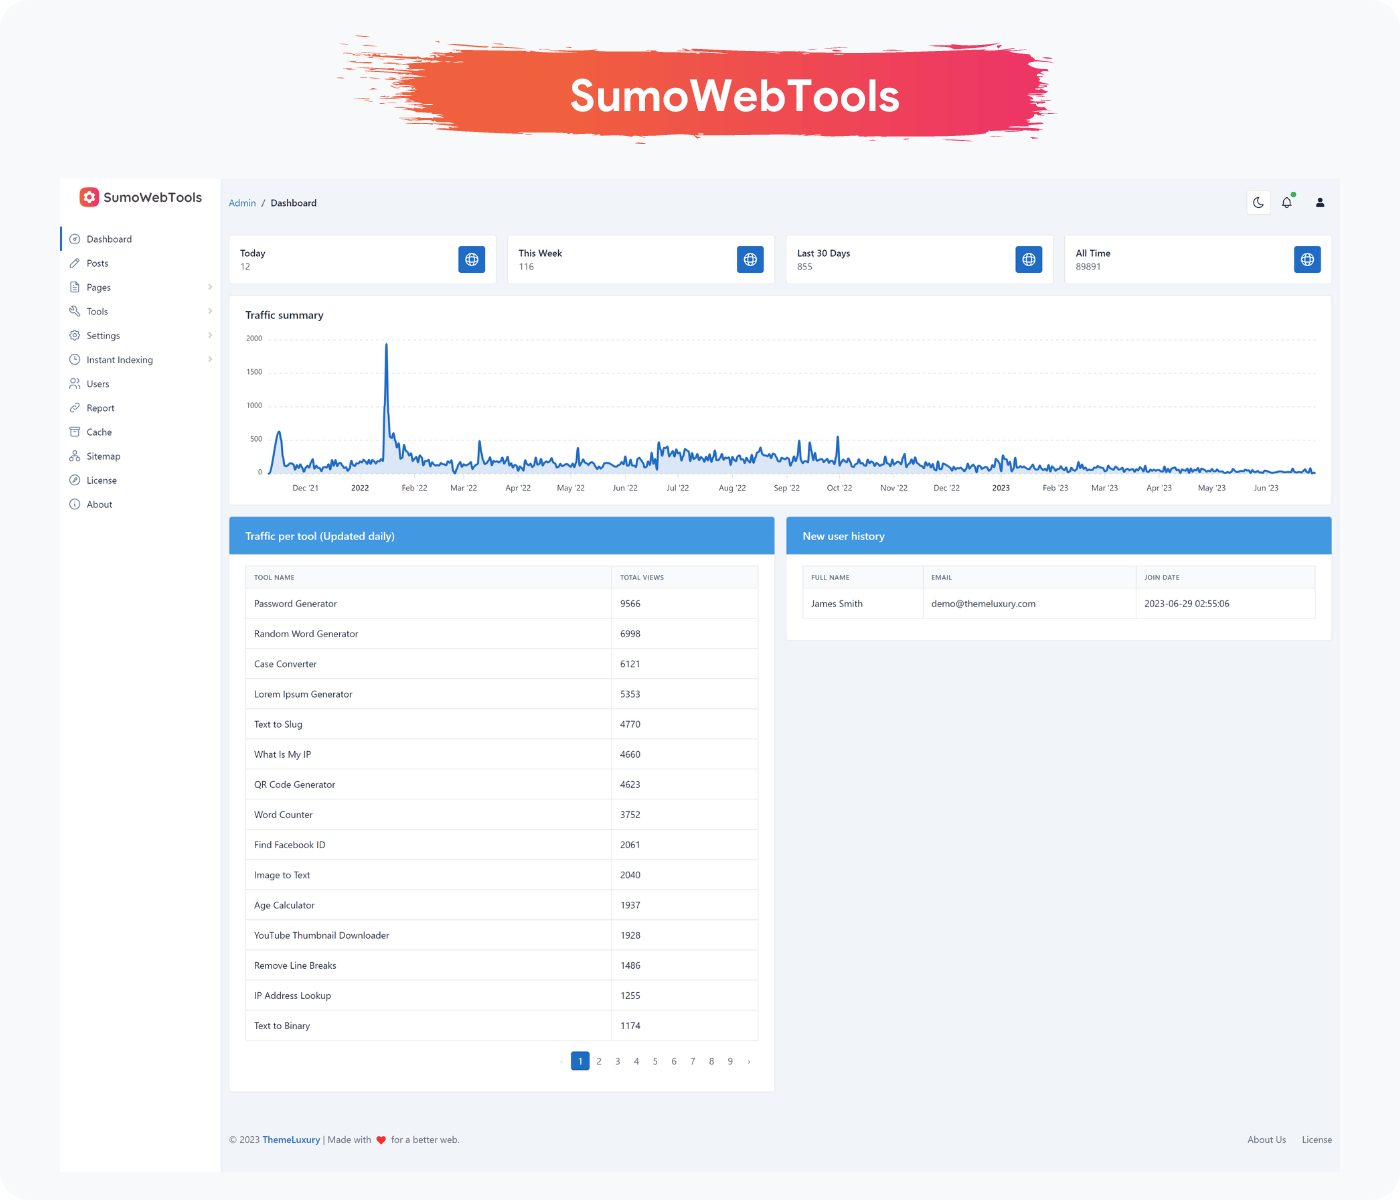
Task: Click the SumoWebTools logo icon
Action: click(89, 197)
